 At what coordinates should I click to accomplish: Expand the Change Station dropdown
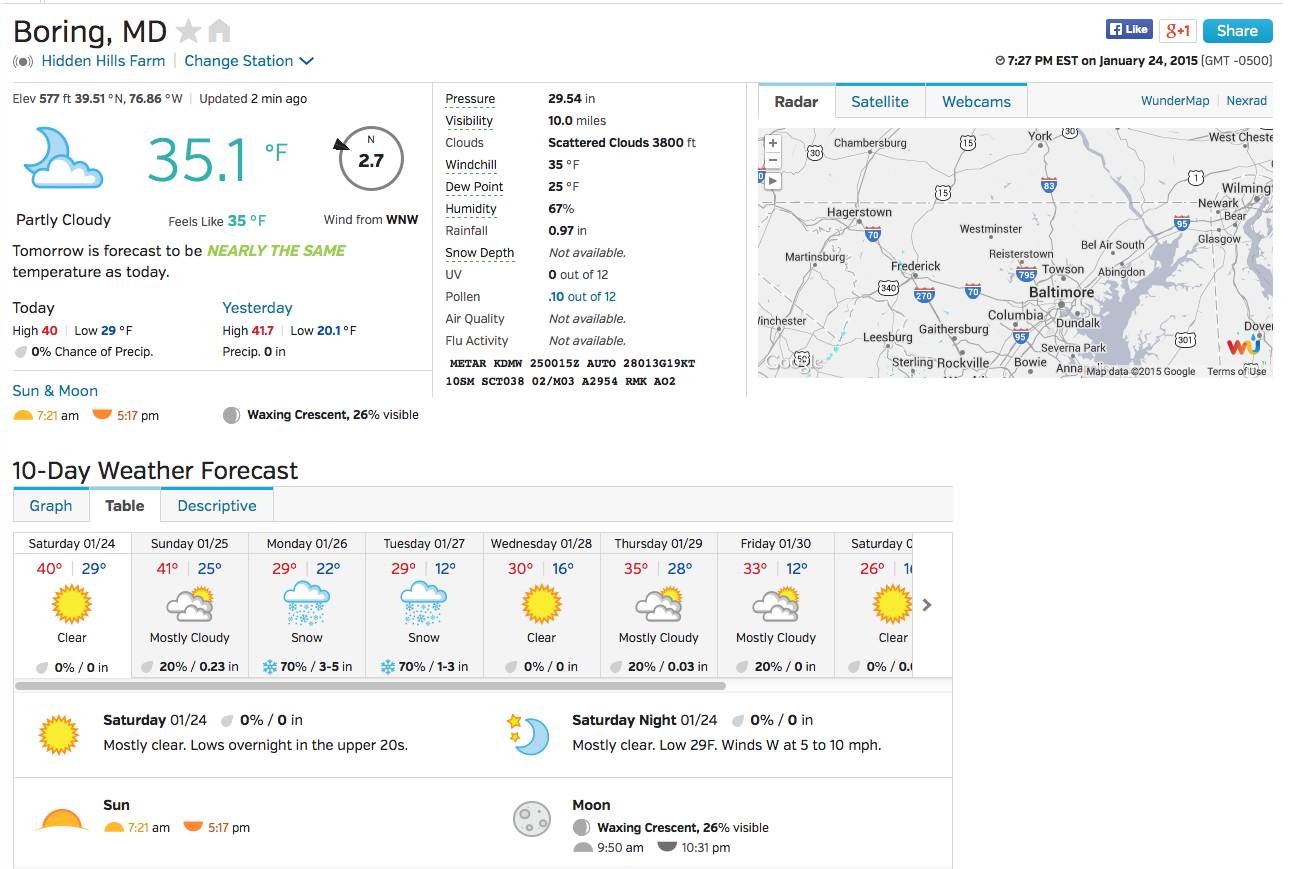[x=249, y=61]
